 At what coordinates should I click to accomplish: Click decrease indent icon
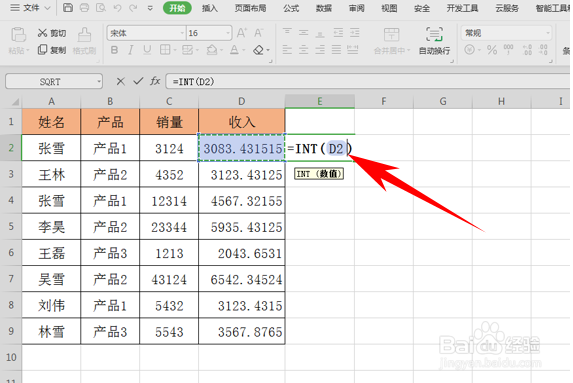pos(338,33)
